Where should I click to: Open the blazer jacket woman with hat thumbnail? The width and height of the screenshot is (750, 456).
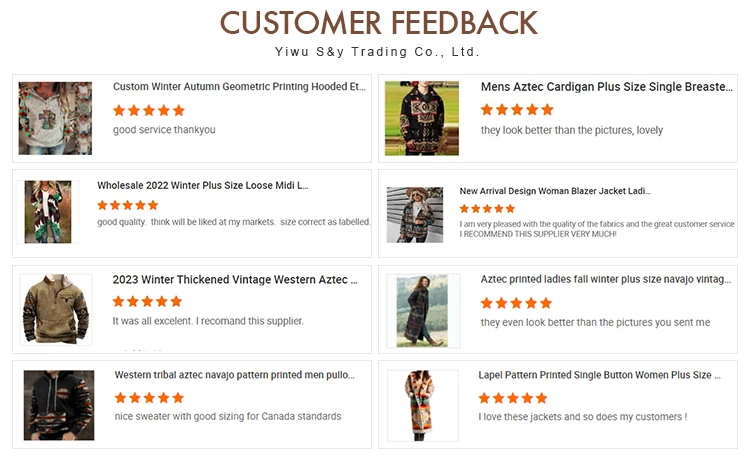coord(415,215)
